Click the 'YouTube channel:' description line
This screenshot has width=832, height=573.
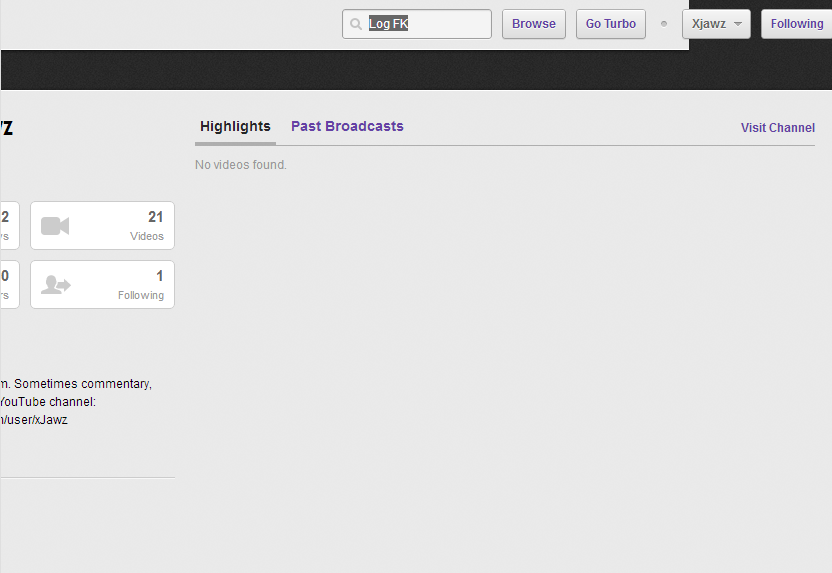[48, 402]
